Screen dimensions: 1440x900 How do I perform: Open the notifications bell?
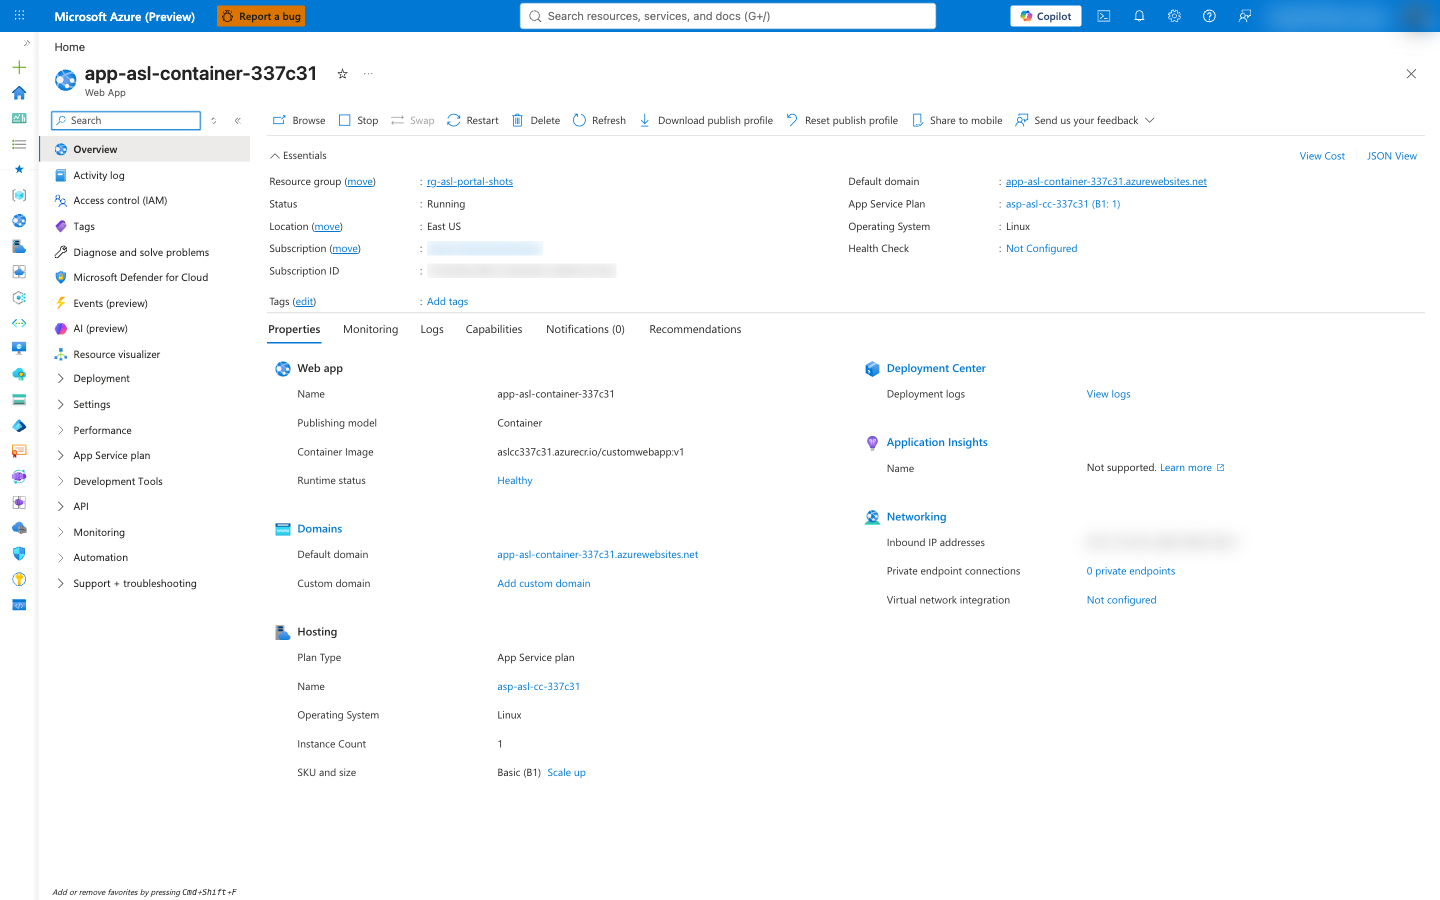1139,16
